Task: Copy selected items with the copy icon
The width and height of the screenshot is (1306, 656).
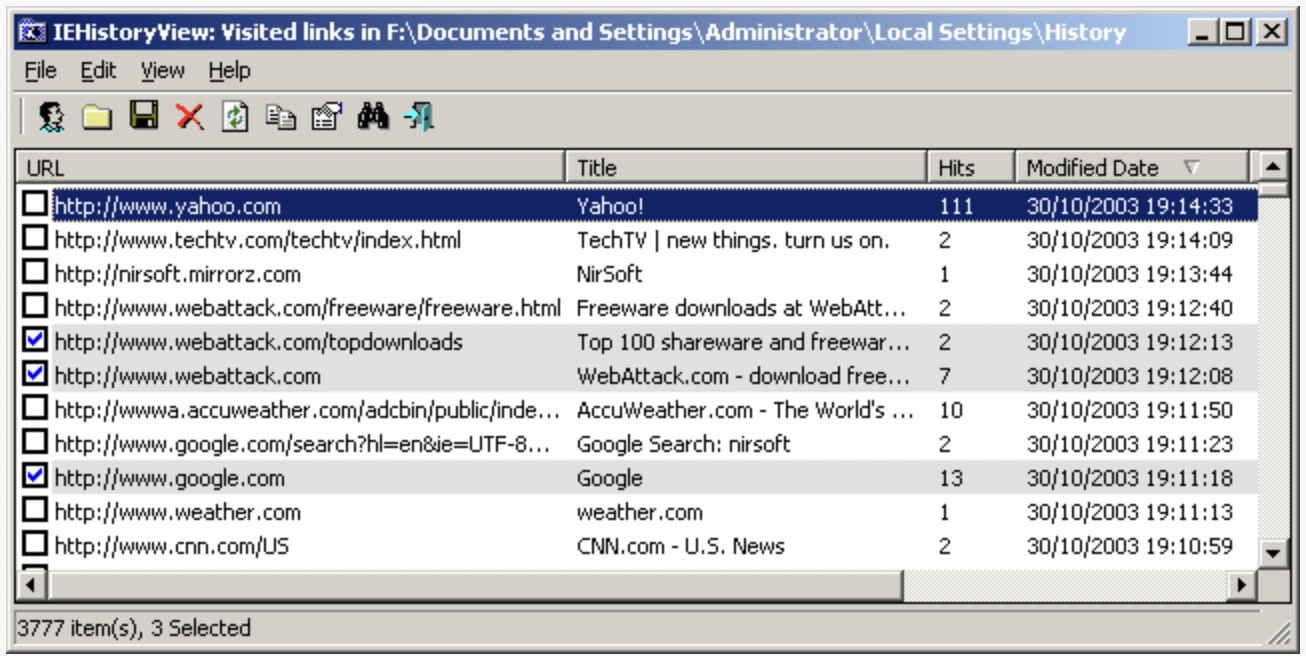Action: coord(281,117)
